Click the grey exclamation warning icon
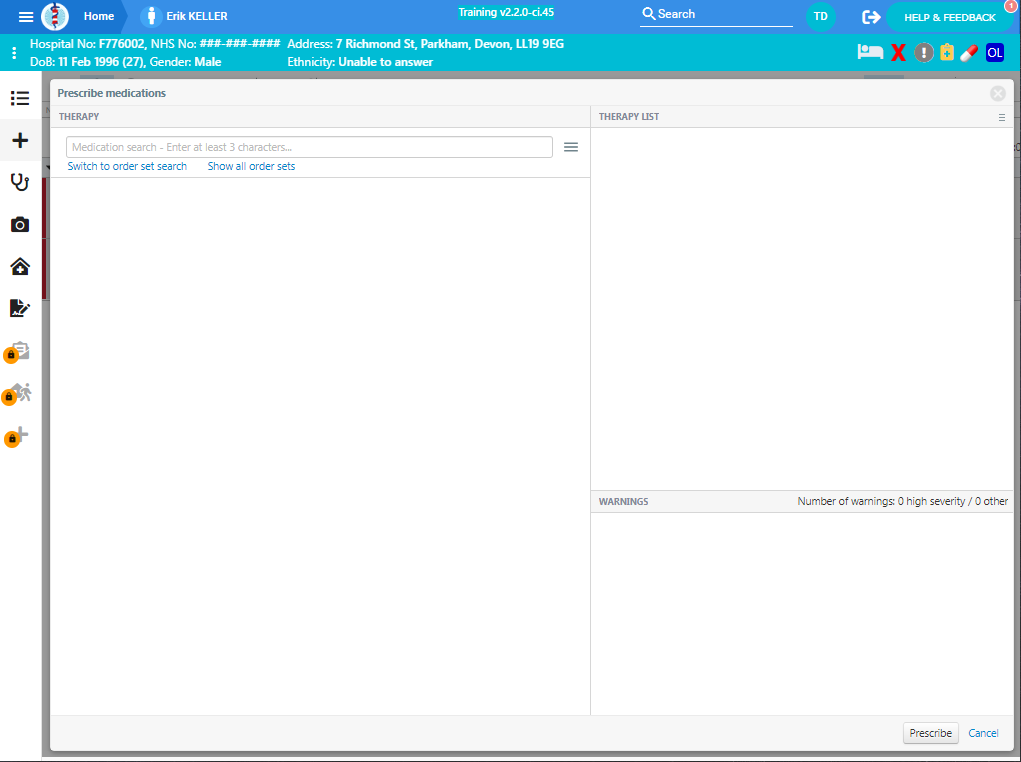The height and width of the screenshot is (762, 1021). tap(923, 53)
